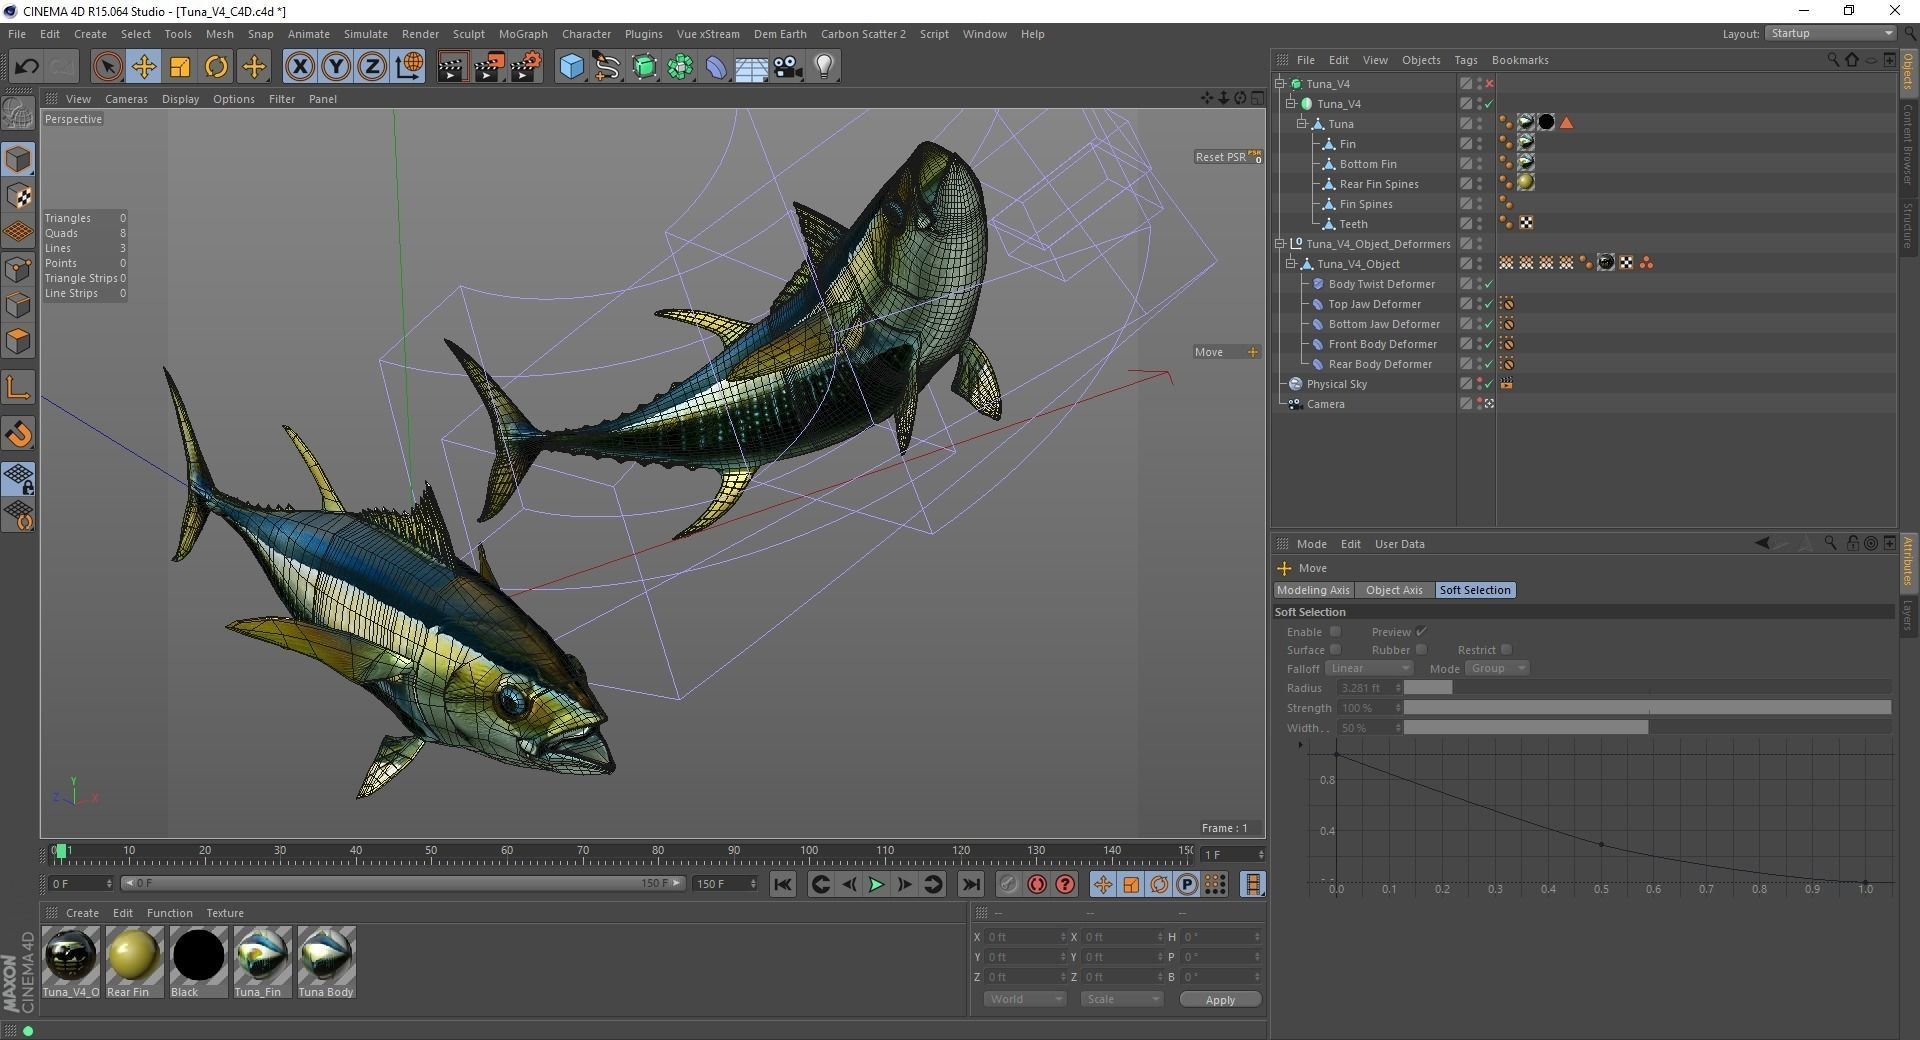The height and width of the screenshot is (1040, 1920).
Task: Toggle Autokeying record button
Action: click(x=1037, y=884)
